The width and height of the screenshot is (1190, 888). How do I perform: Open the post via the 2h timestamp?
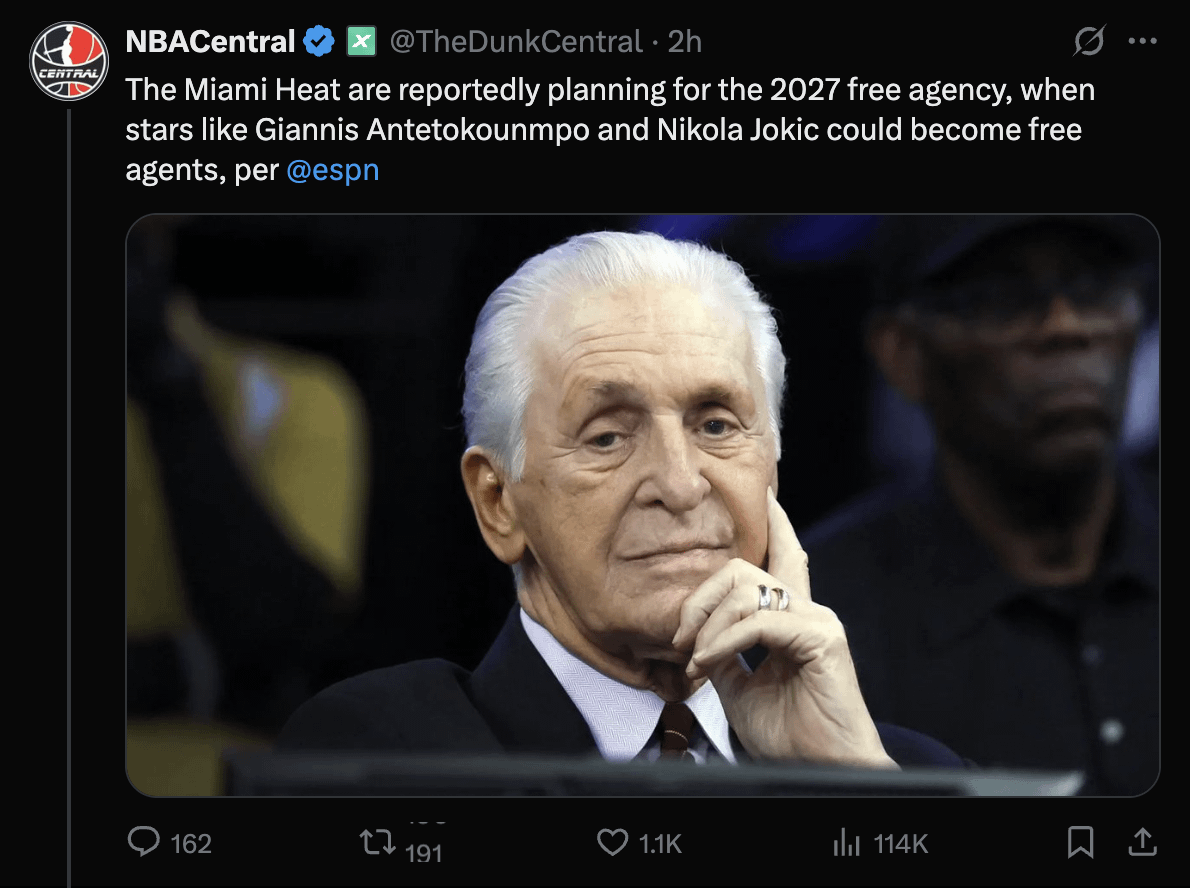point(685,42)
